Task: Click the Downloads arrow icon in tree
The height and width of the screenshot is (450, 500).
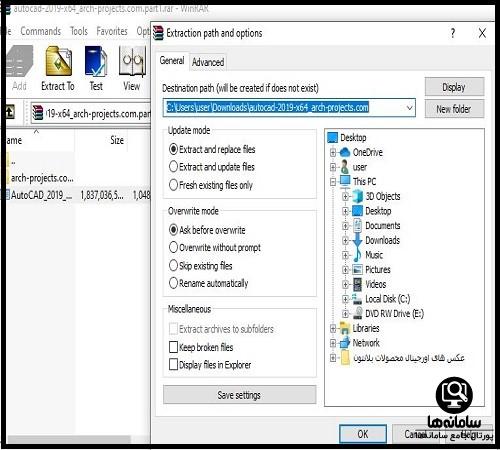Action: [x=357, y=240]
